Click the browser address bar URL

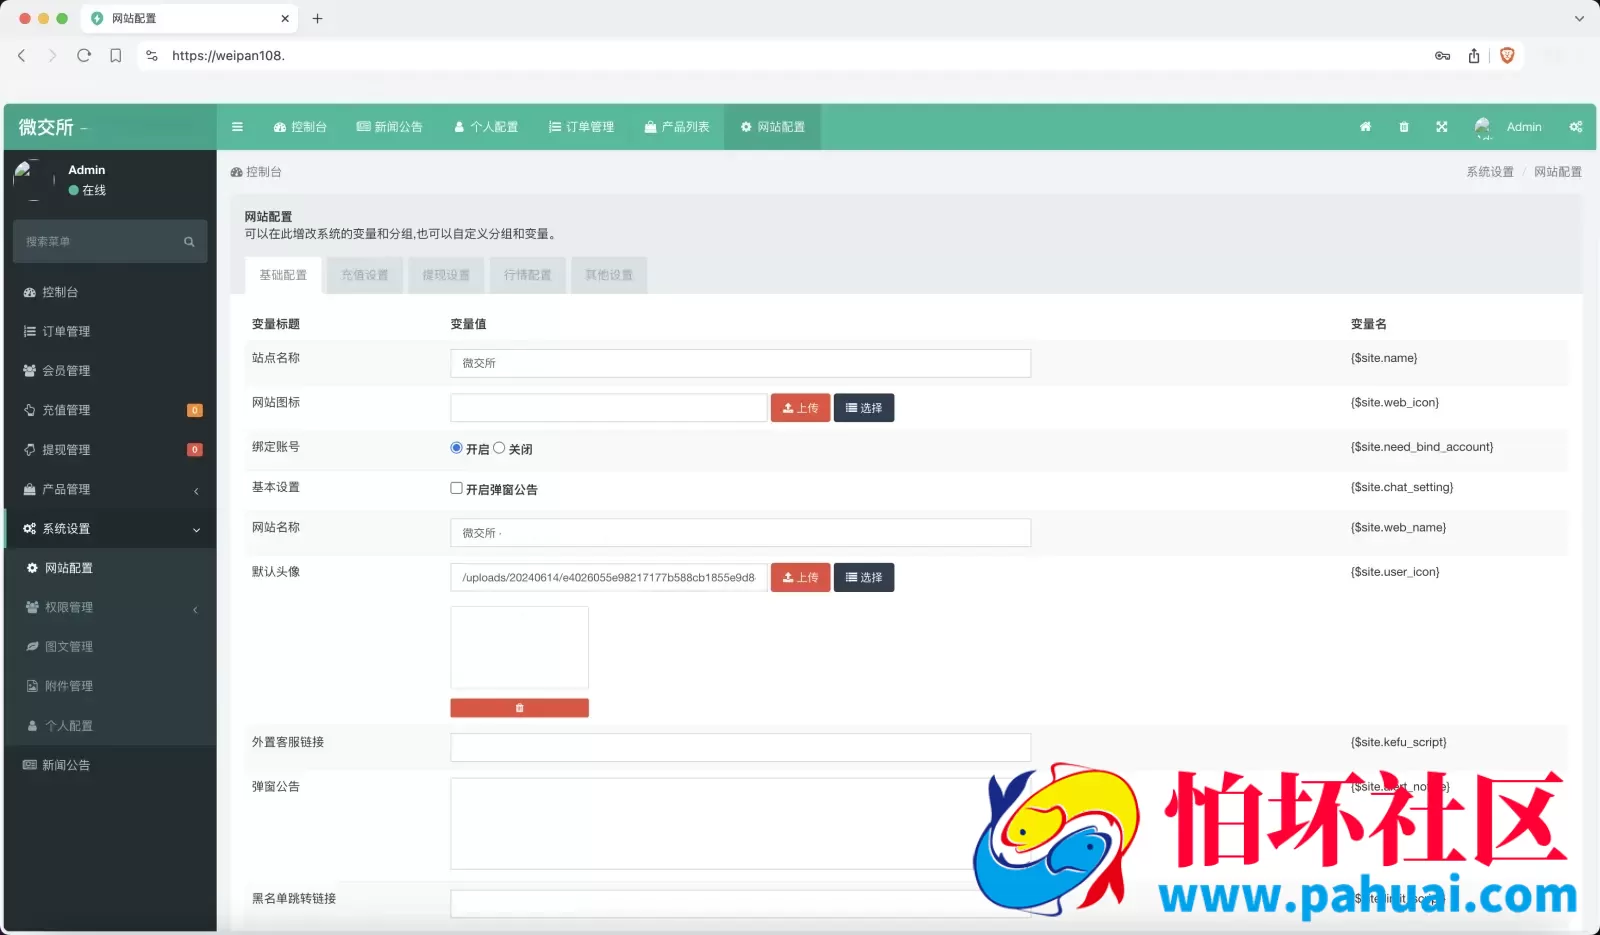(x=228, y=56)
